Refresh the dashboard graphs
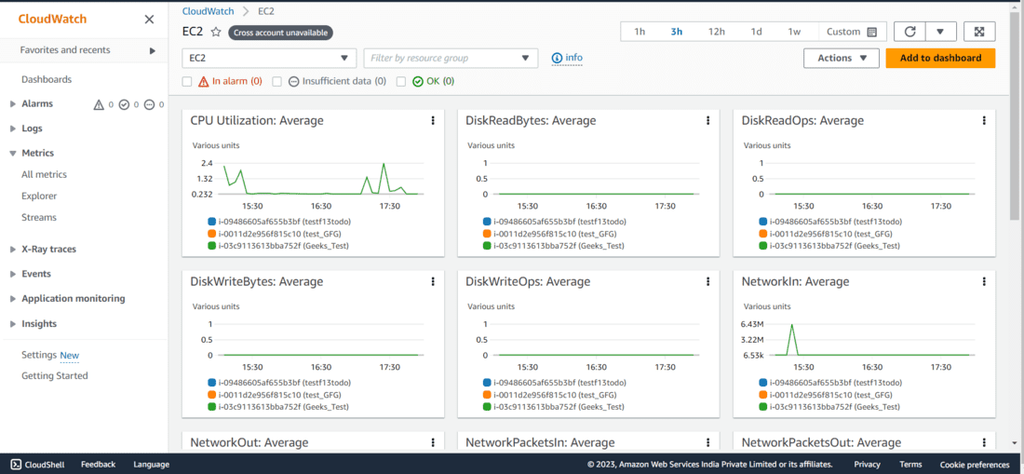 click(x=910, y=31)
